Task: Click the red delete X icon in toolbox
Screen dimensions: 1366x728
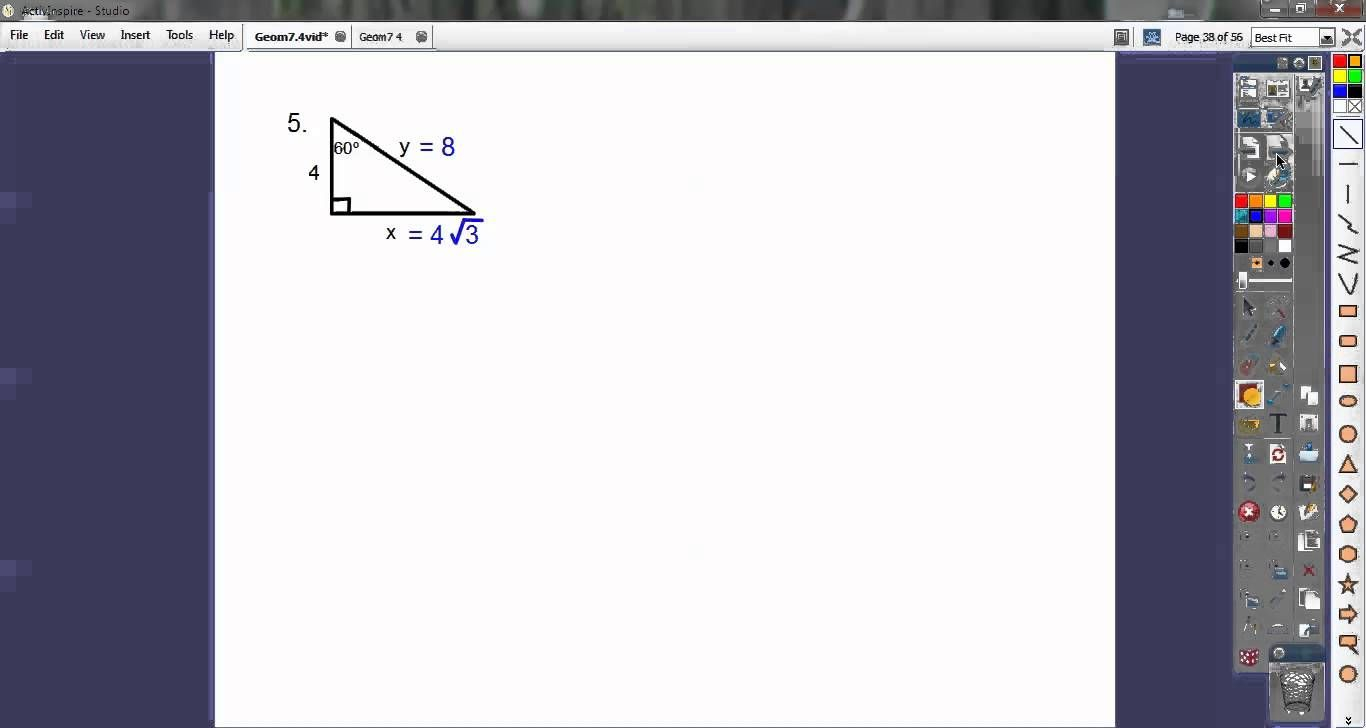Action: tap(1309, 570)
